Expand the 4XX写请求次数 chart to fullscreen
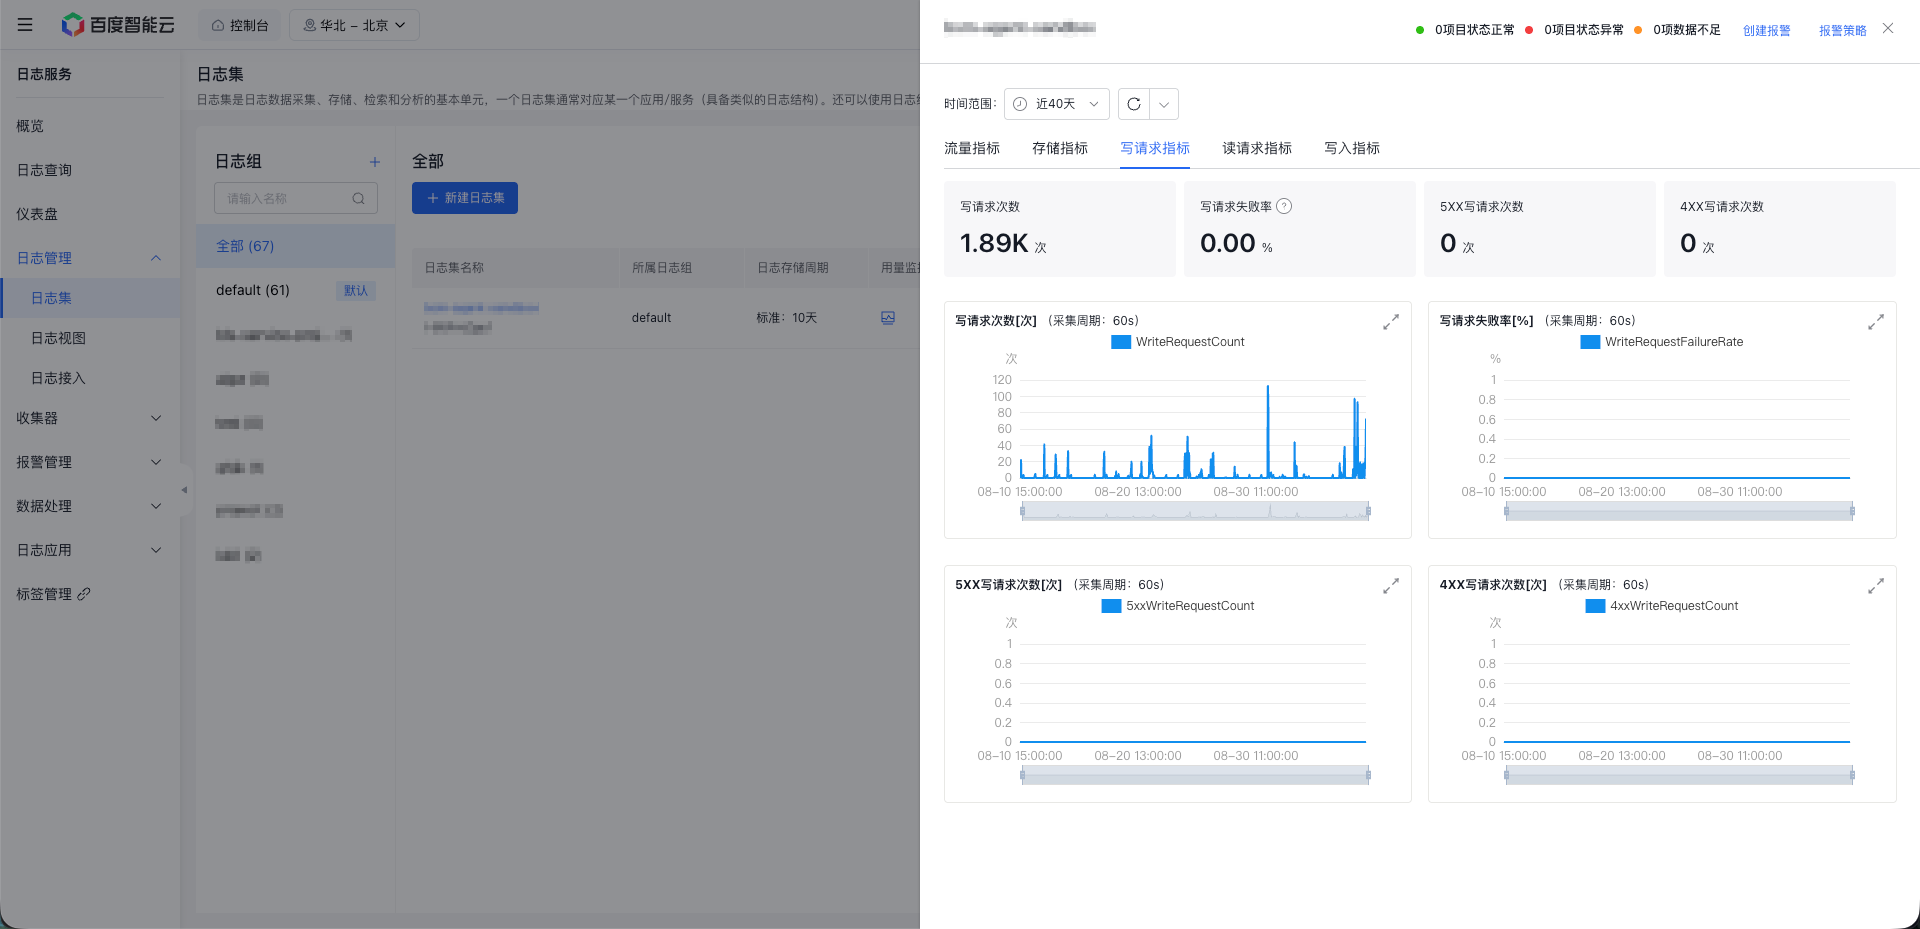Viewport: 1920px width, 929px height. 1876,586
